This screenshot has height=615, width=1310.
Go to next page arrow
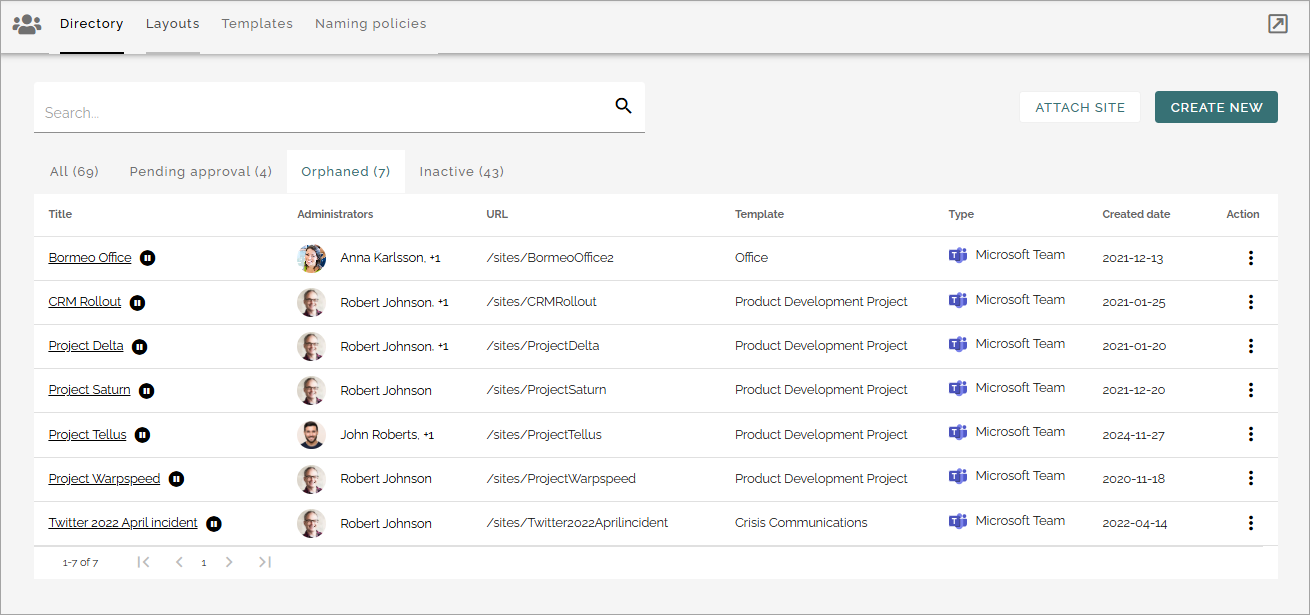tap(229, 562)
